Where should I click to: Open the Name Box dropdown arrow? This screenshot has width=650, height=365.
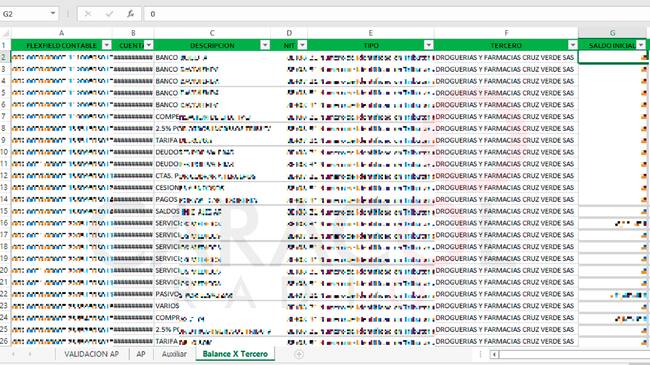53,14
